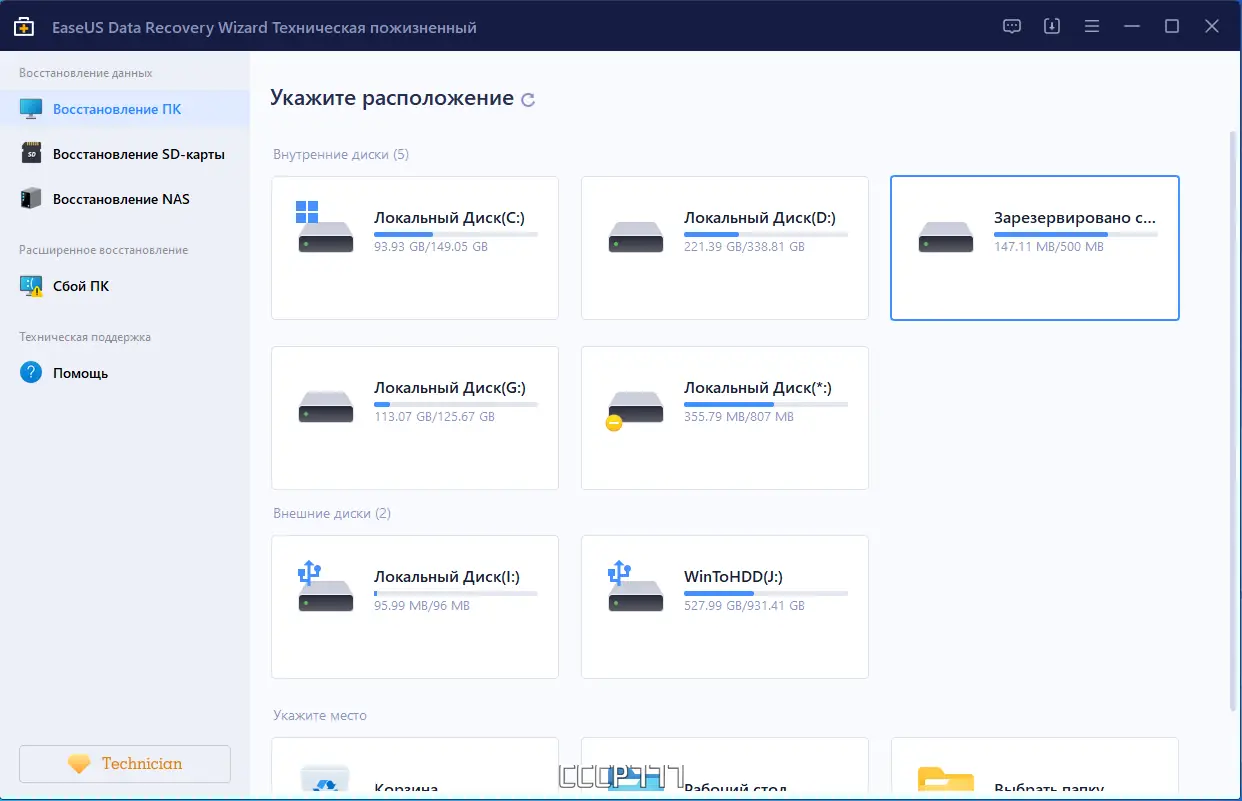Click the import/download icon in title bar
This screenshot has width=1242, height=801.
1052,27
